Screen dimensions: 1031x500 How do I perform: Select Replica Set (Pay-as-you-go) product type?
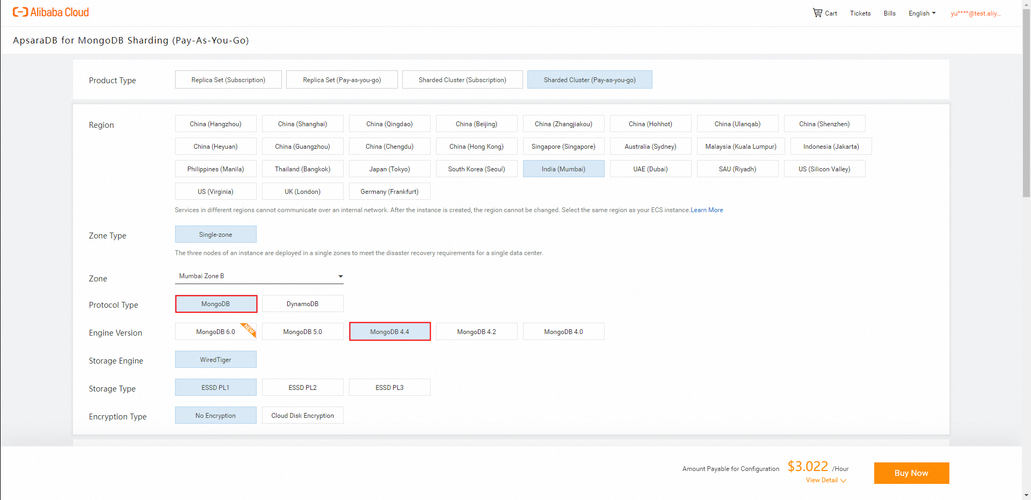[342, 80]
